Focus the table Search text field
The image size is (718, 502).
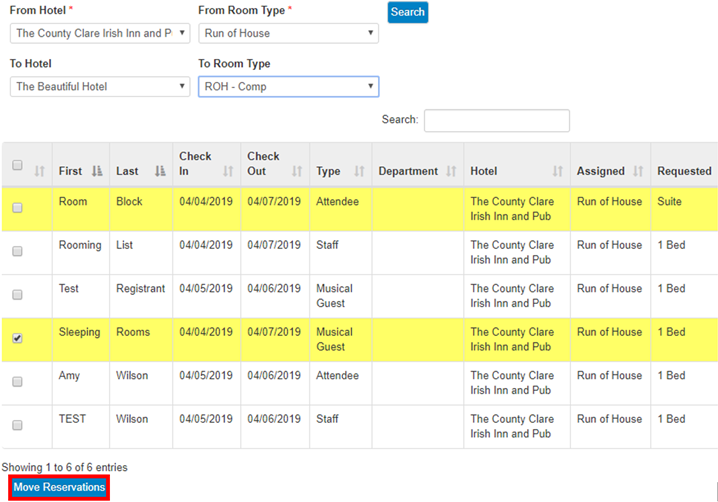496,120
